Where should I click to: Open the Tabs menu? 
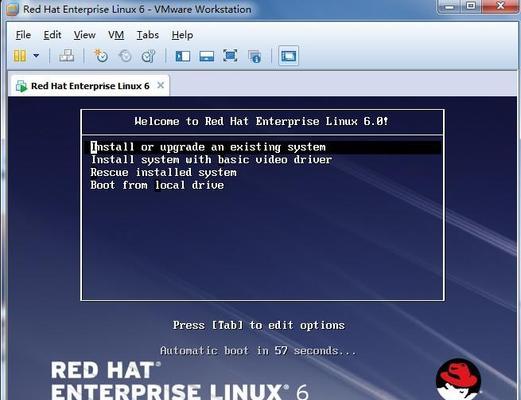pyautogui.click(x=148, y=35)
